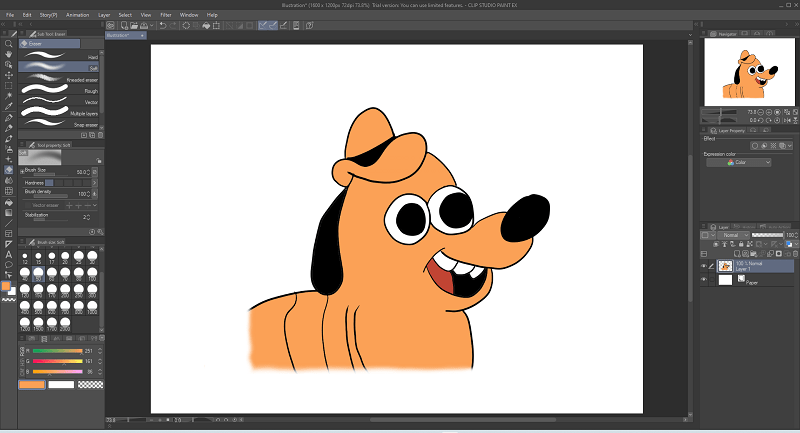Open the File menu
800x433 pixels.
pyautogui.click(x=10, y=15)
